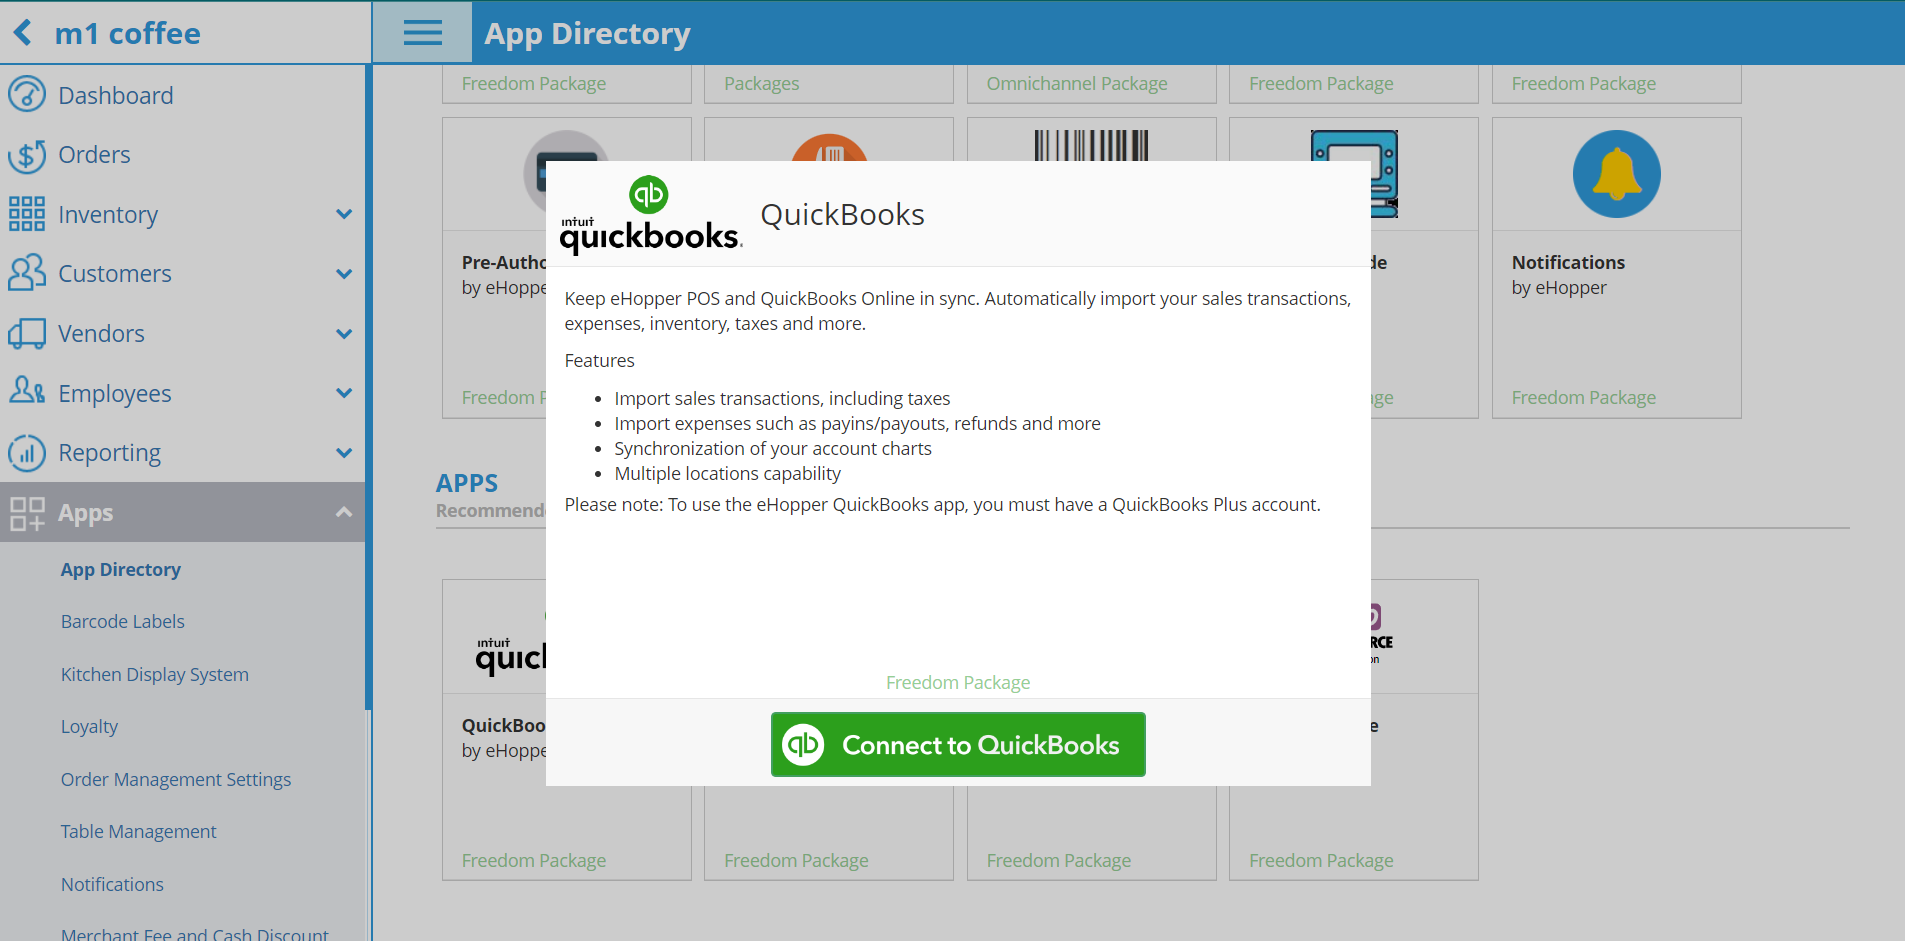Expand the Inventory section
The width and height of the screenshot is (1905, 941).
point(345,213)
